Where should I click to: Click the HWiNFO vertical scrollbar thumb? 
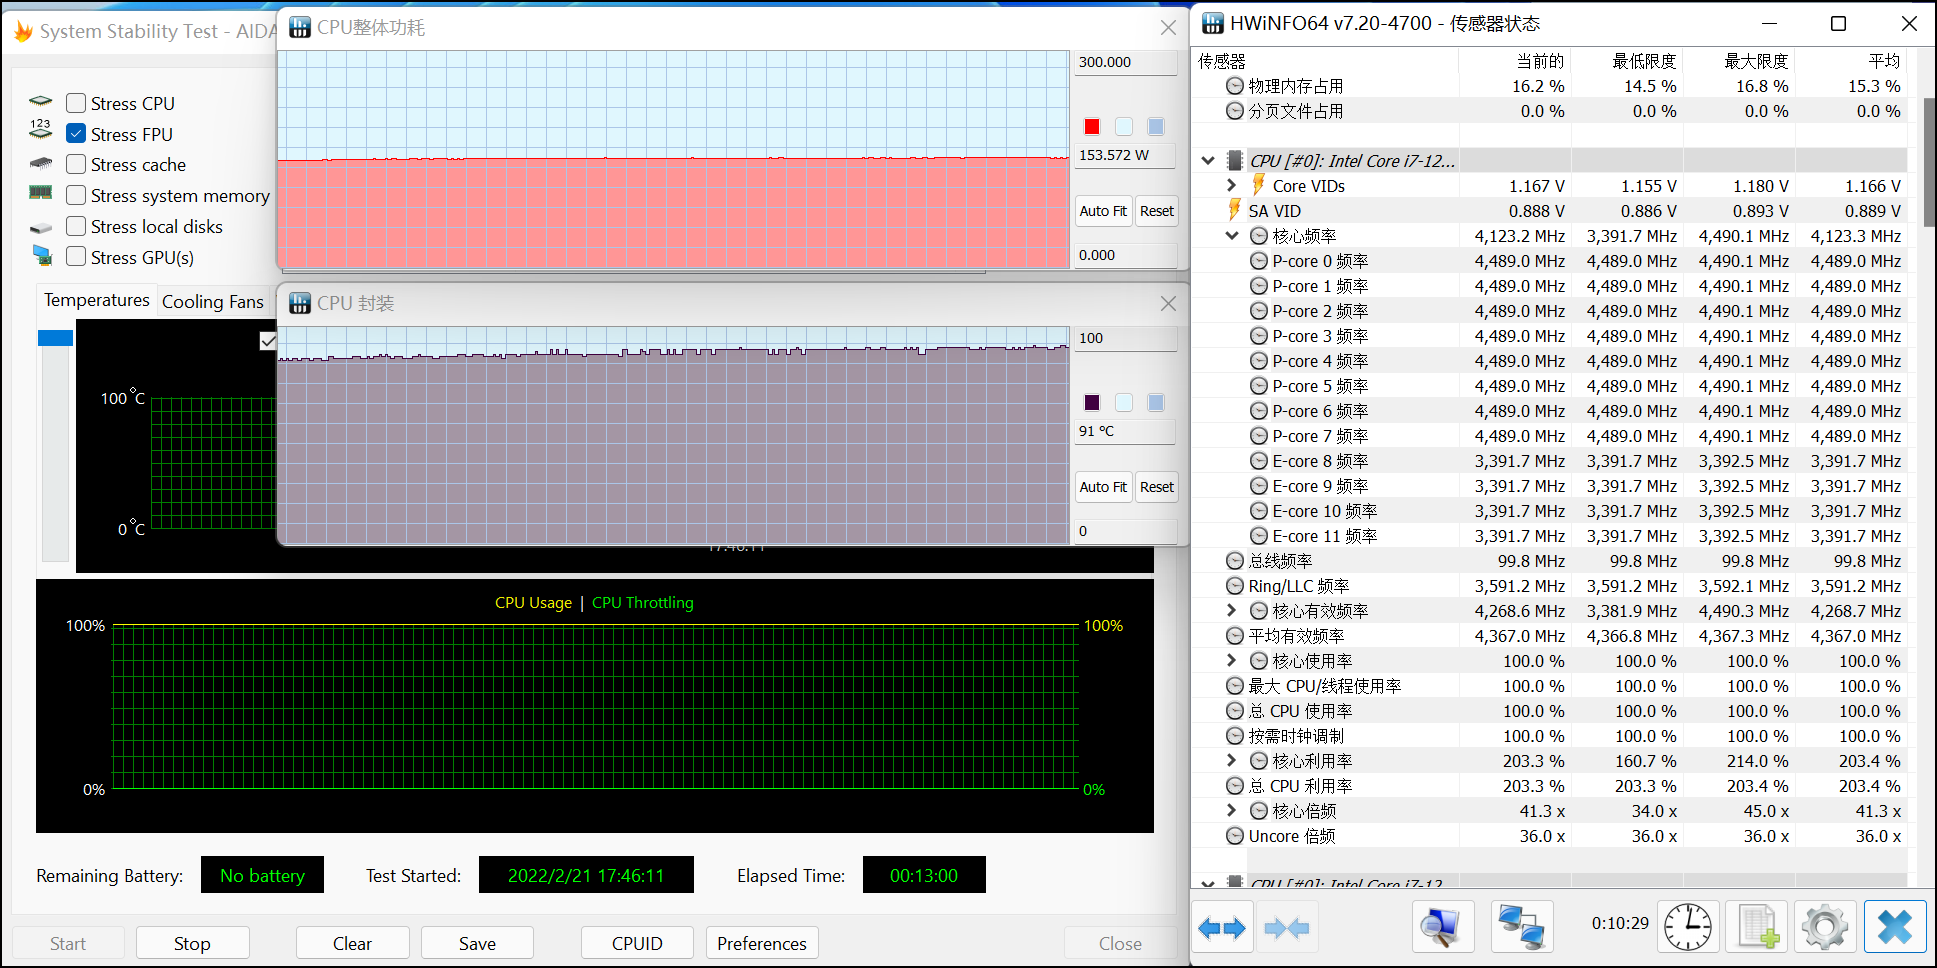[x=1929, y=160]
